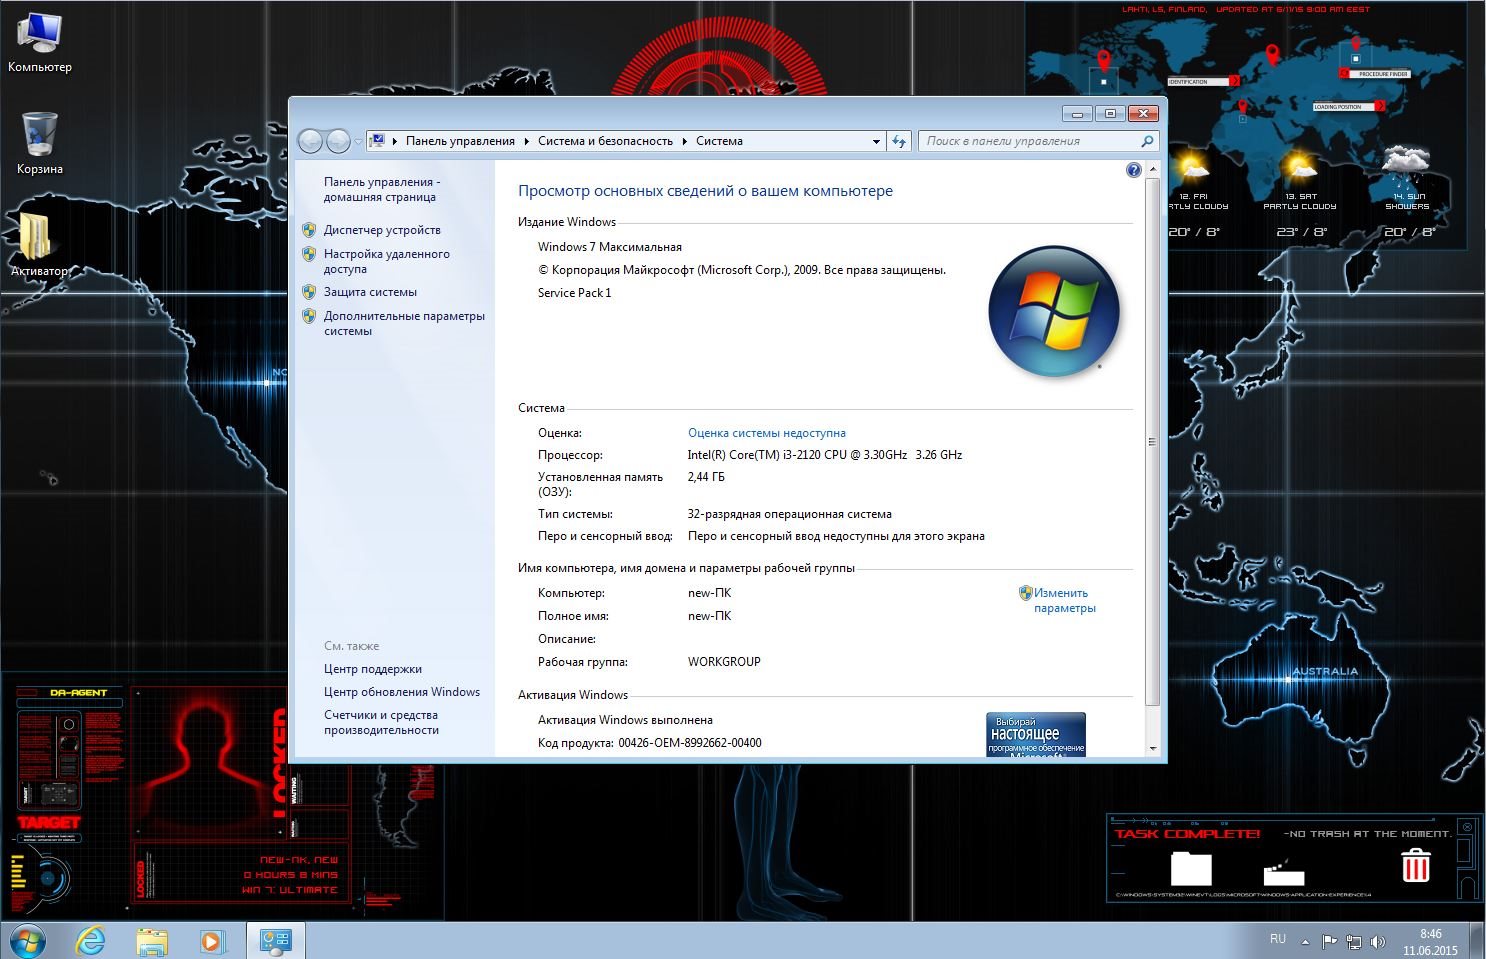
Task: Open Оценка системы недоступна link
Action: point(767,433)
